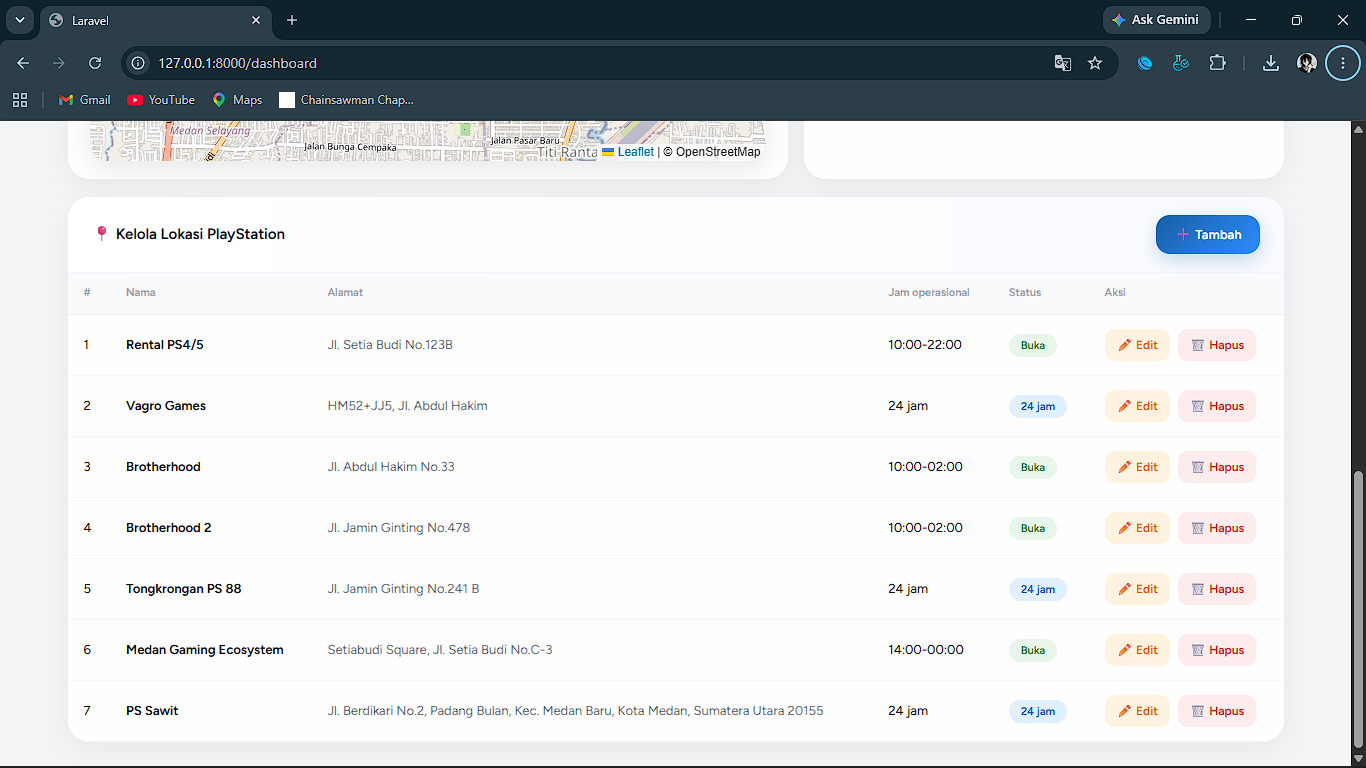Screen dimensions: 1366x768
Task: Open Chrome three-dot menu
Action: pos(1343,63)
